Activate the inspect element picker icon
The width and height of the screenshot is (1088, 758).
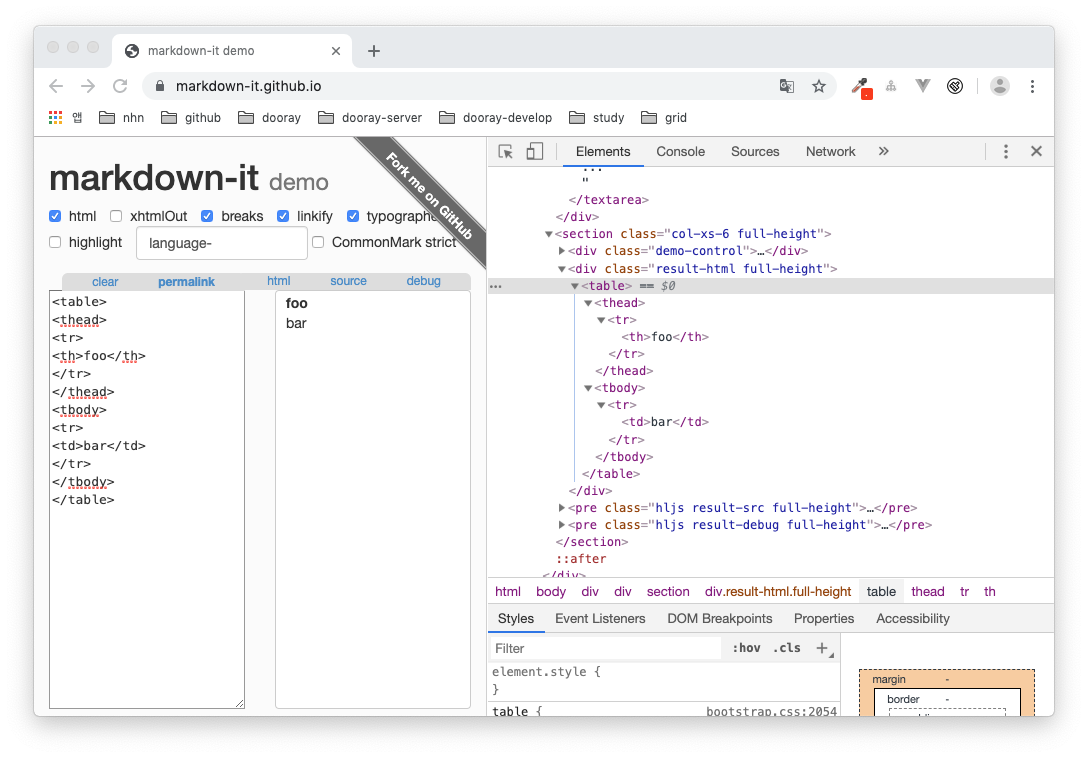506,151
